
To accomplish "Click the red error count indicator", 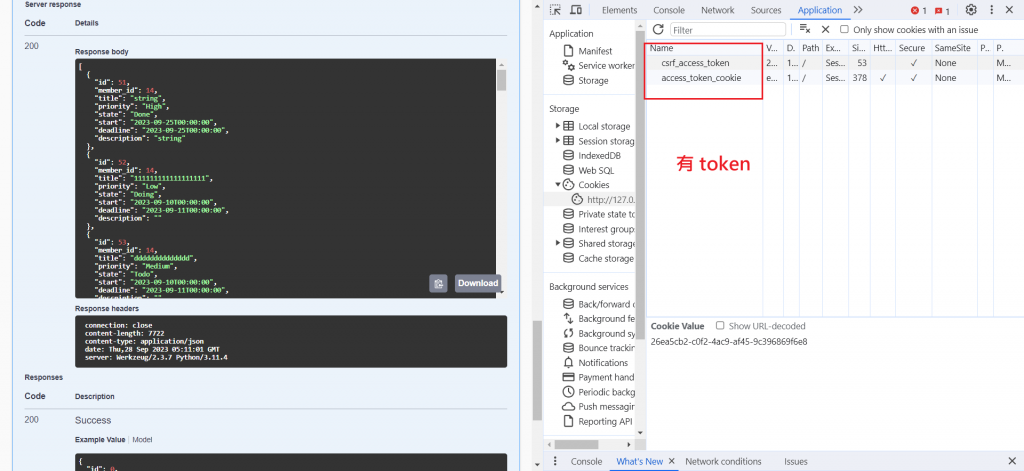I will pos(919,10).
